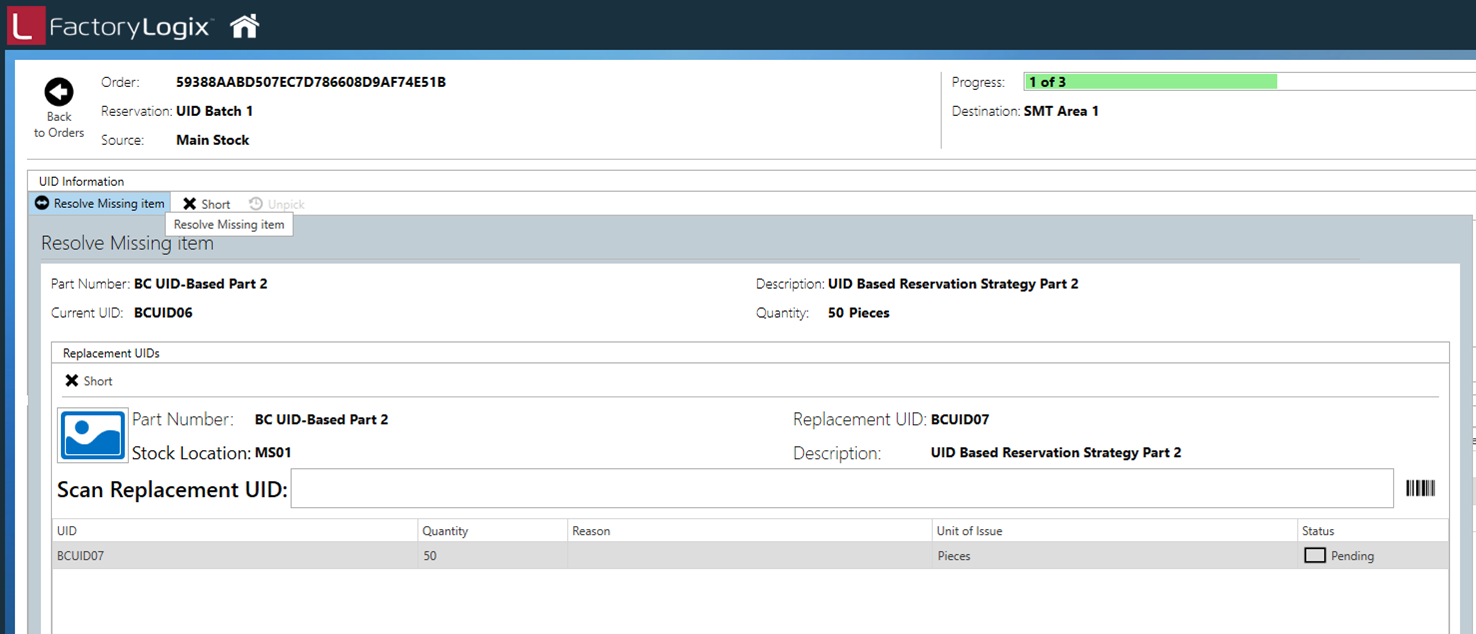The image size is (1476, 634).
Task: Click the Home icon in header
Action: 244,26
